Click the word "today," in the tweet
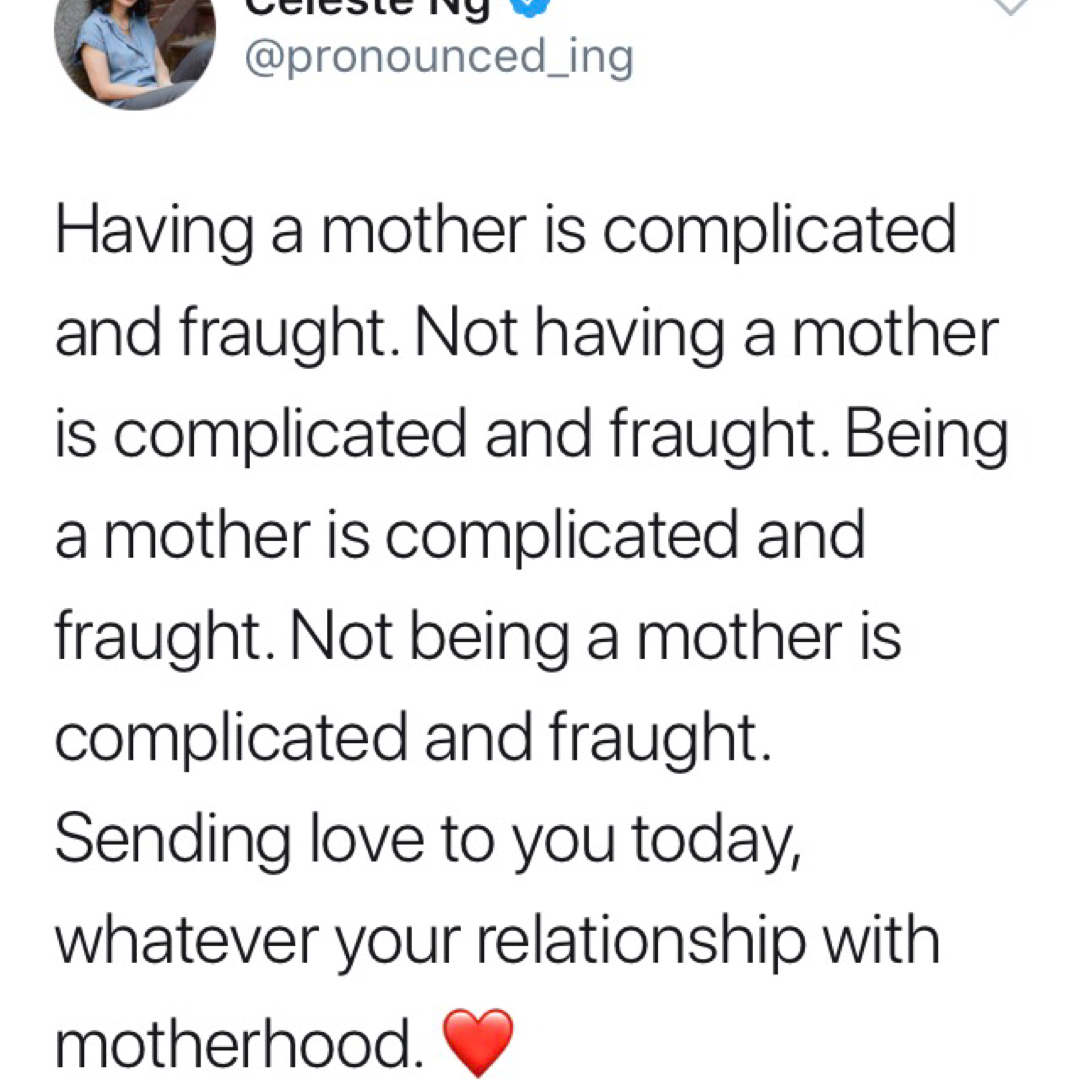Screen dimensions: 1080x1080 click(x=717, y=842)
